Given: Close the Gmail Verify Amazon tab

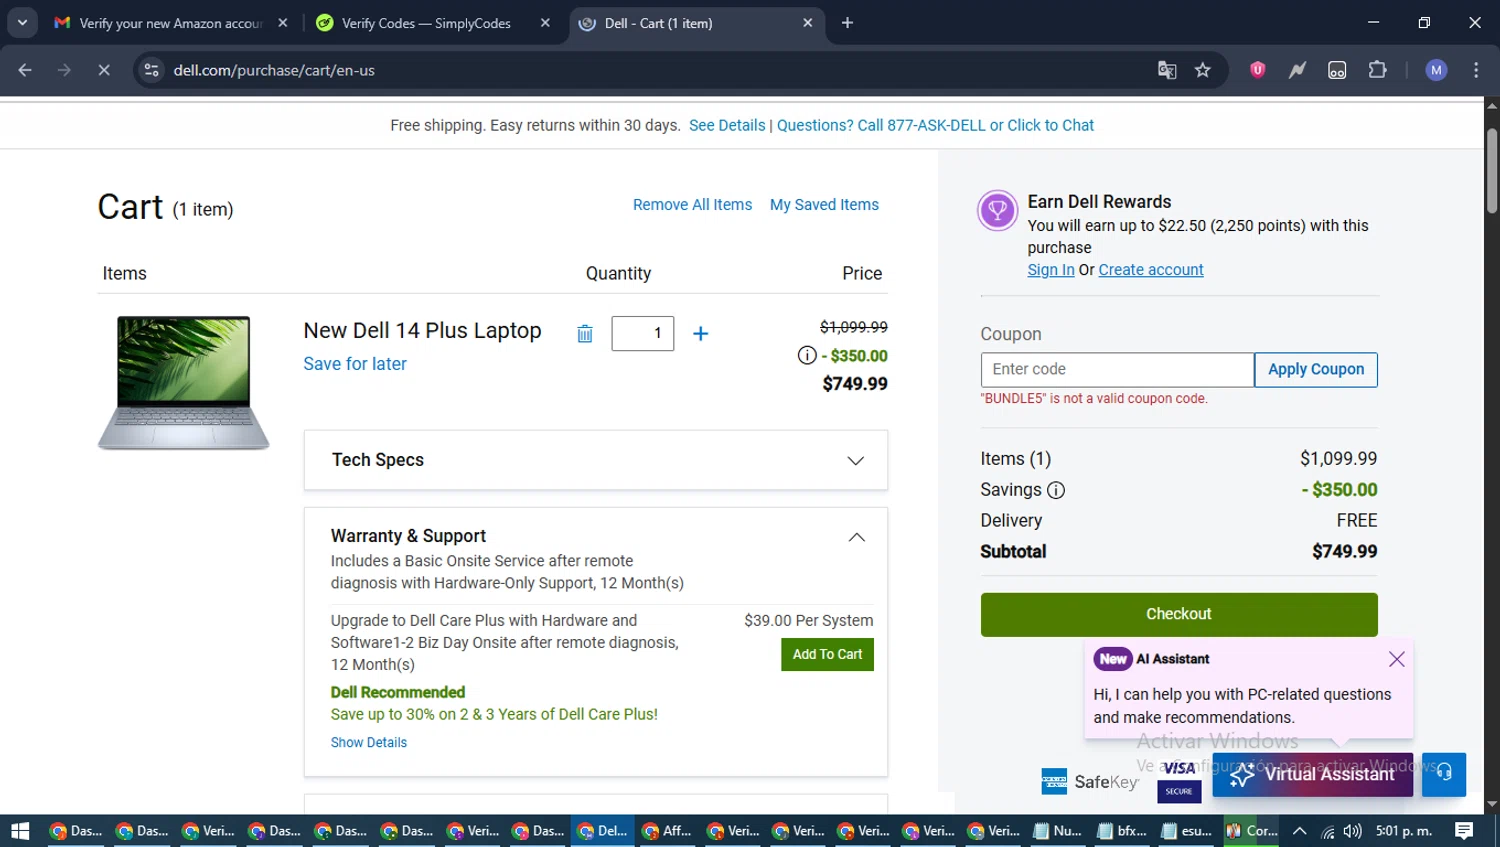Looking at the screenshot, I should tap(283, 22).
